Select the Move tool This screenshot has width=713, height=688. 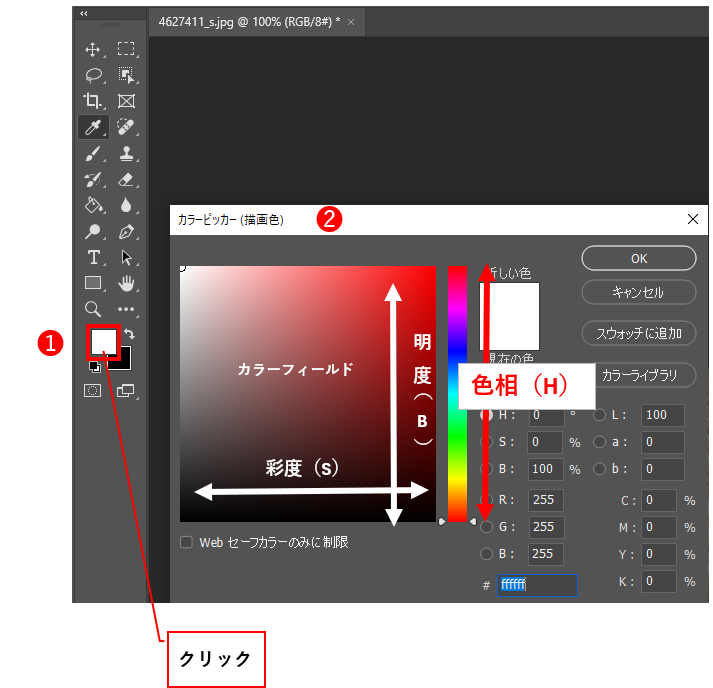pos(93,49)
